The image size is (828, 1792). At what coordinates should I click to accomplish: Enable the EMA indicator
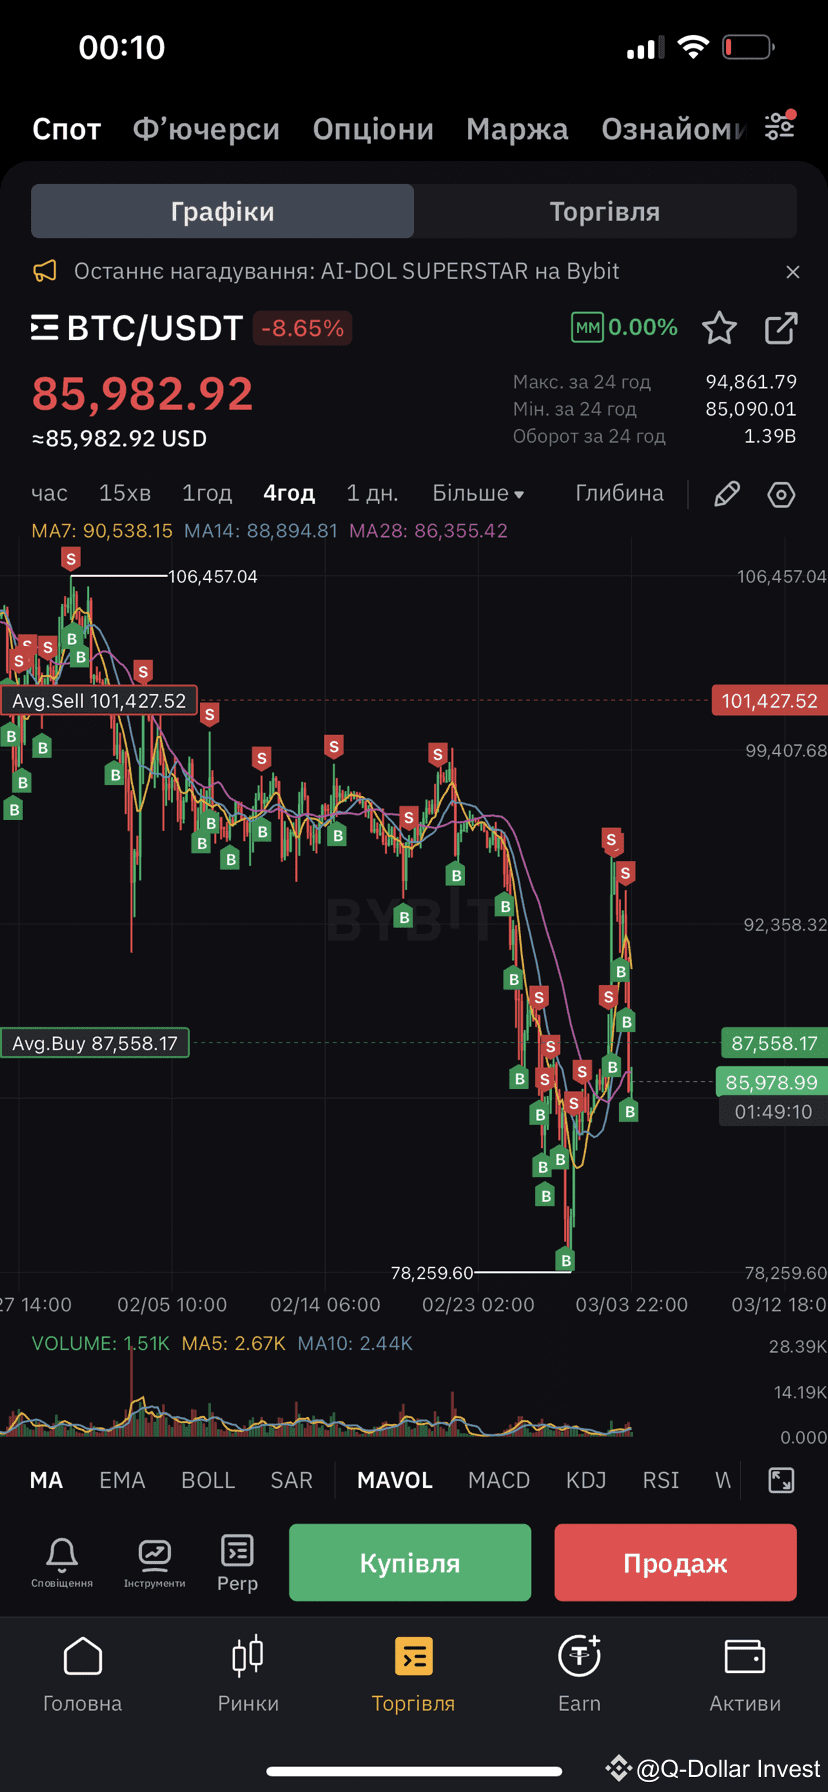coord(122,1480)
